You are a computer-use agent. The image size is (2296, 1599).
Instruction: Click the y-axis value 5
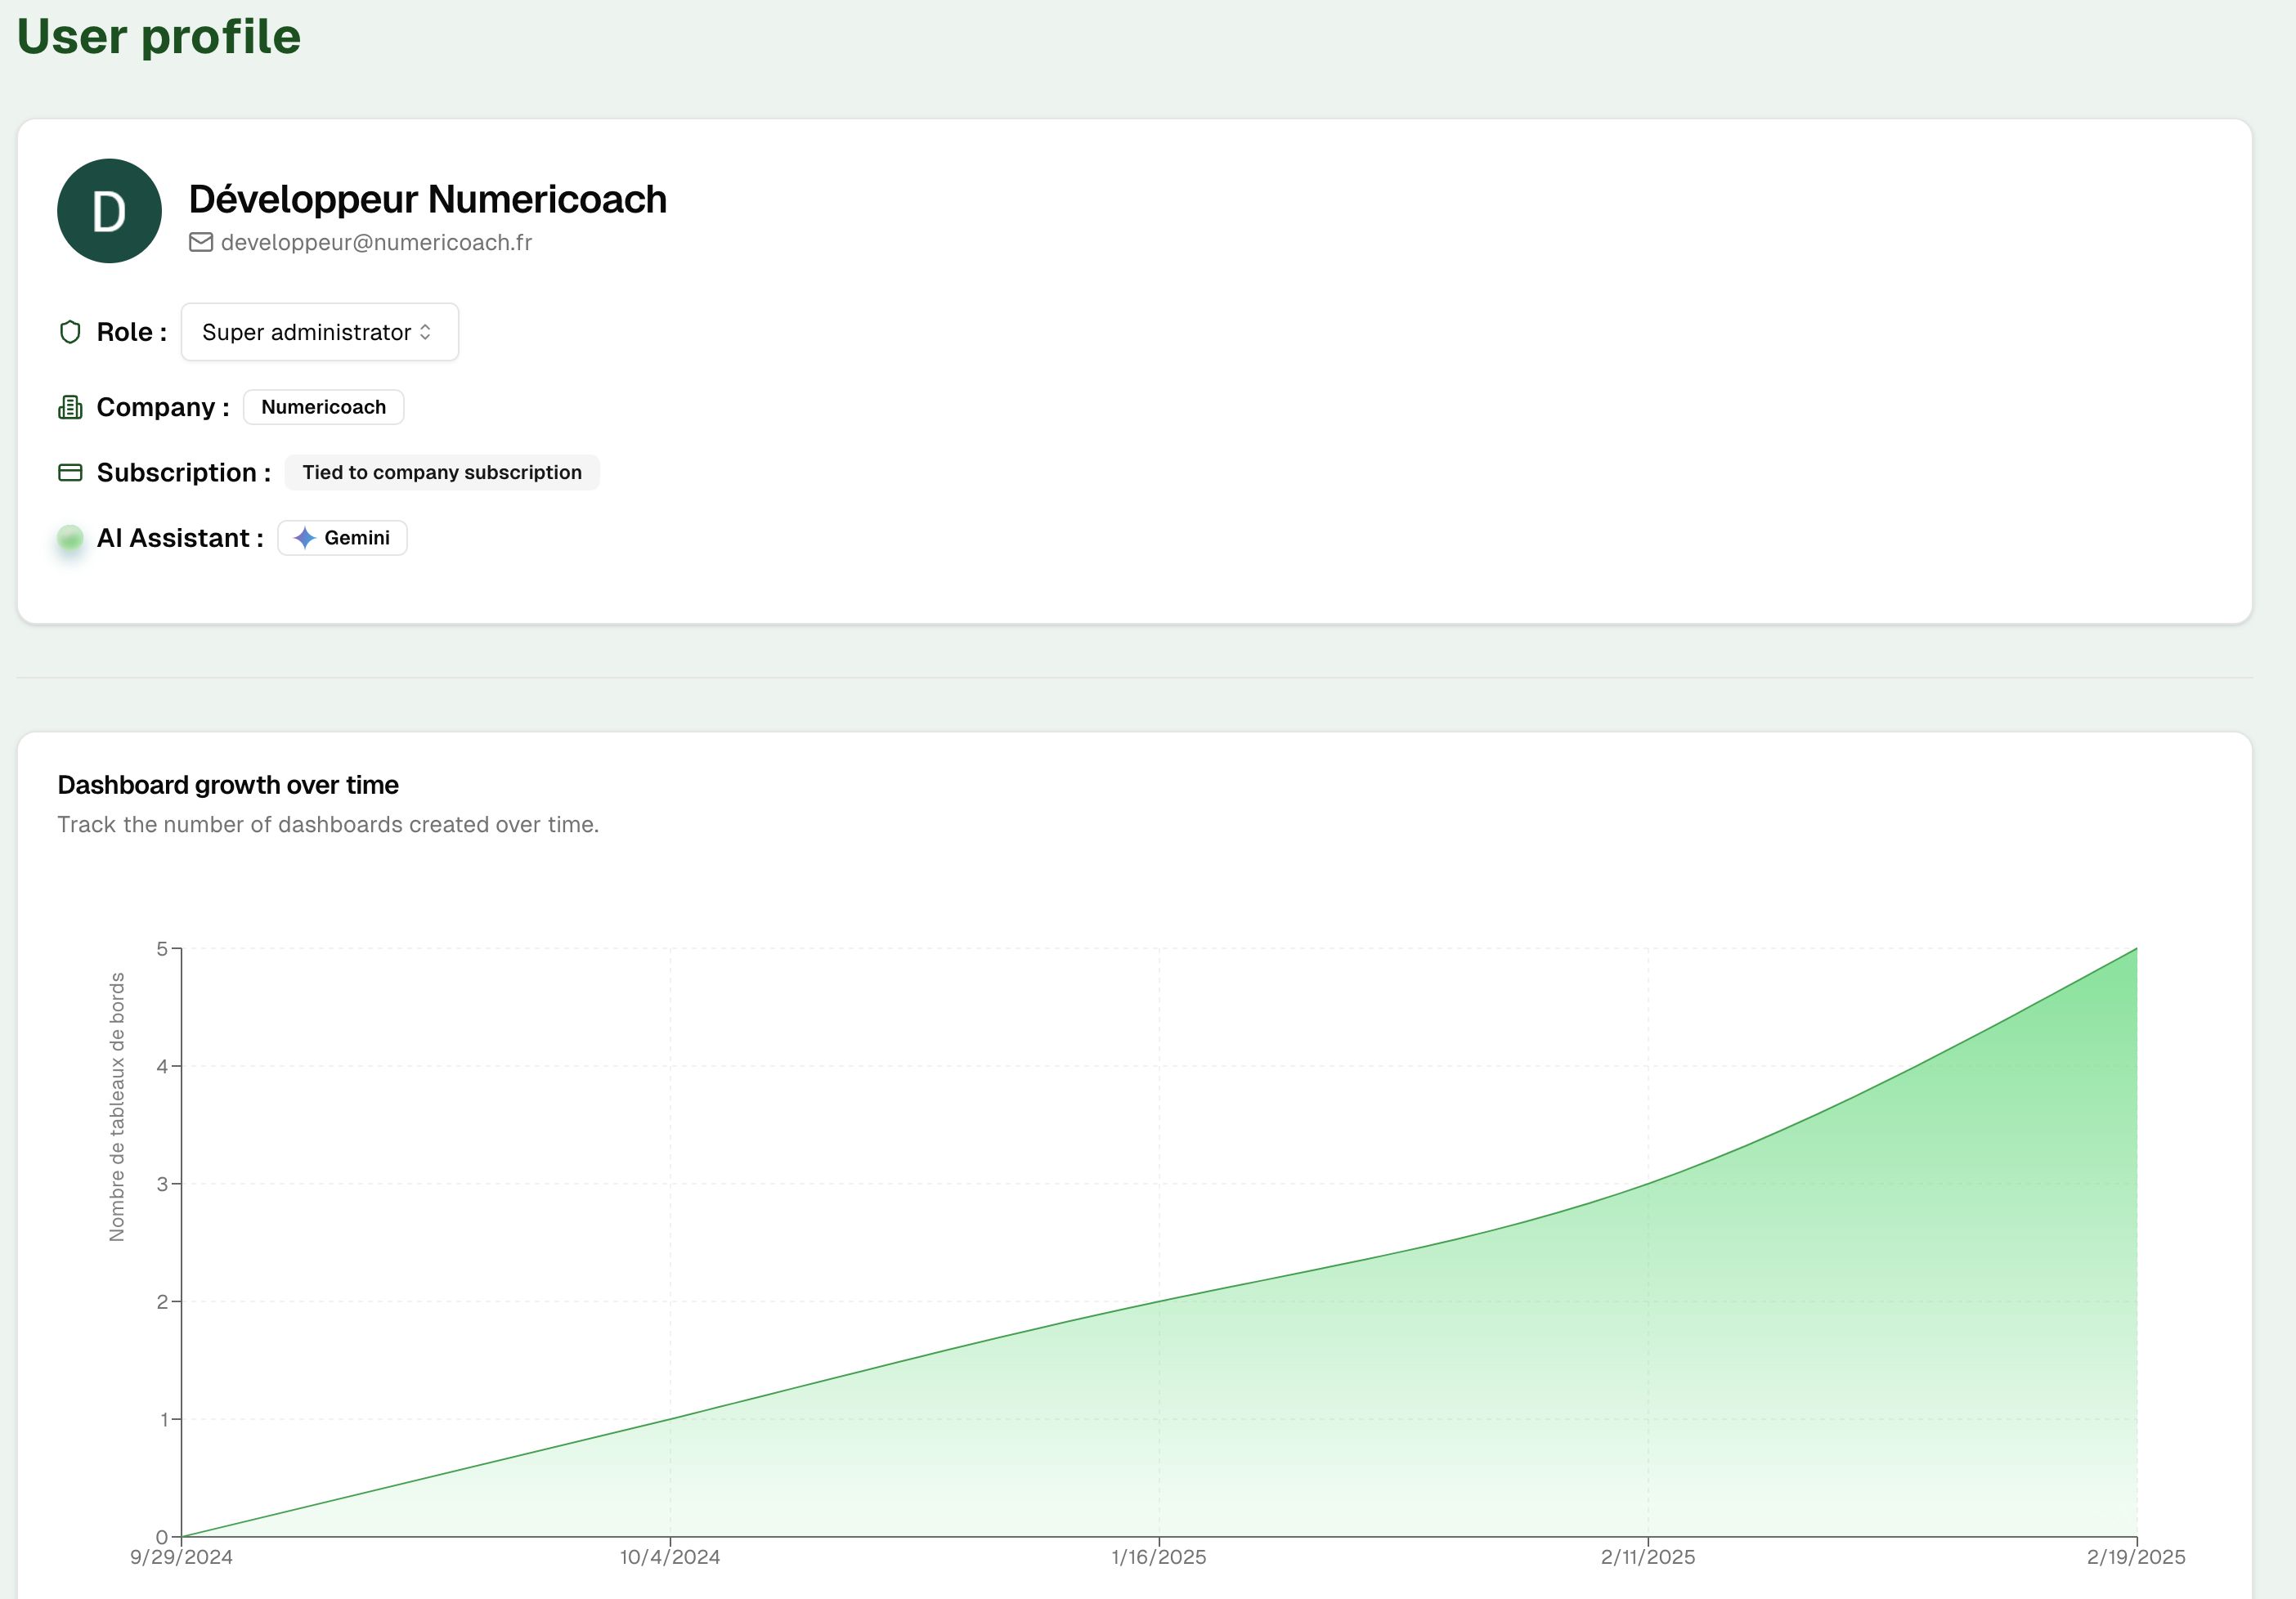(162, 948)
